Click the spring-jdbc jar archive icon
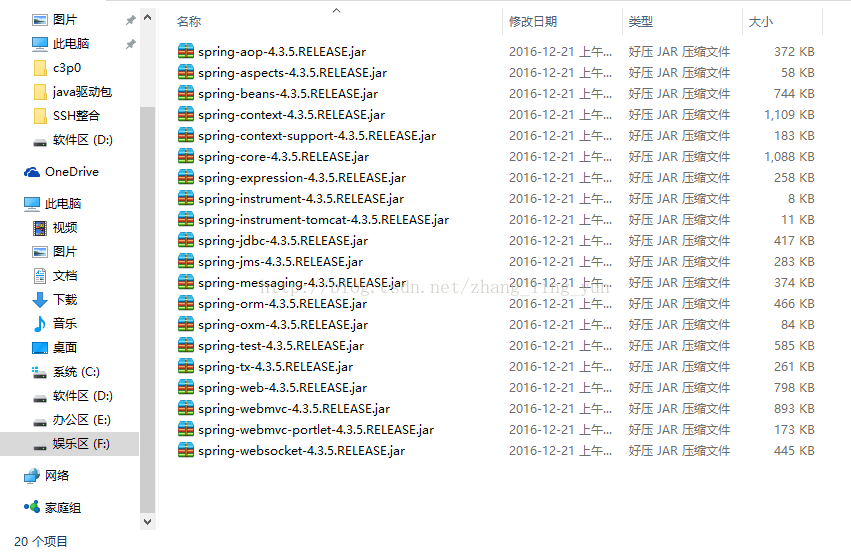This screenshot has width=851, height=552. (186, 240)
